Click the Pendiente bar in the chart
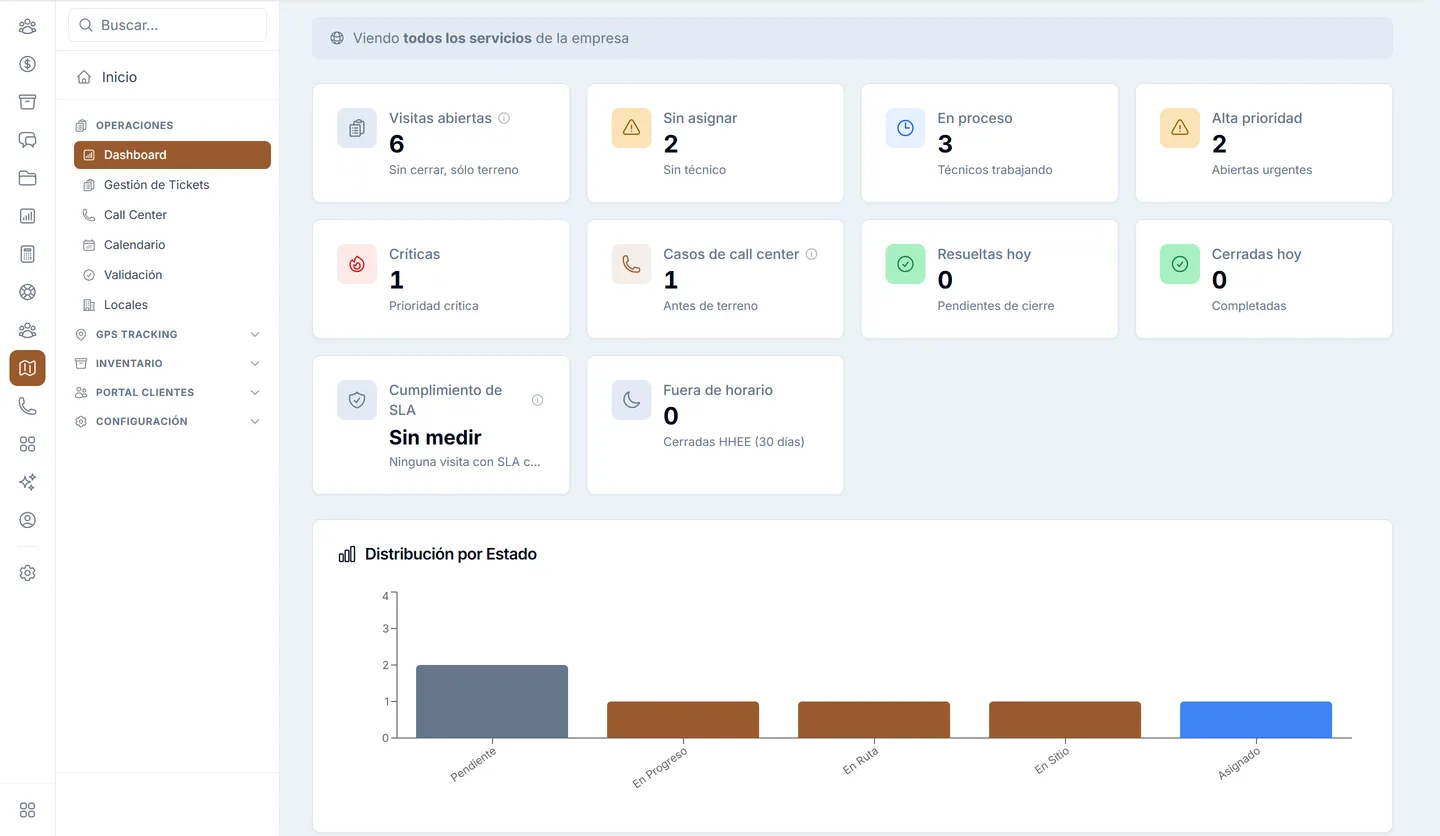Viewport: 1440px width, 836px height. pos(492,702)
